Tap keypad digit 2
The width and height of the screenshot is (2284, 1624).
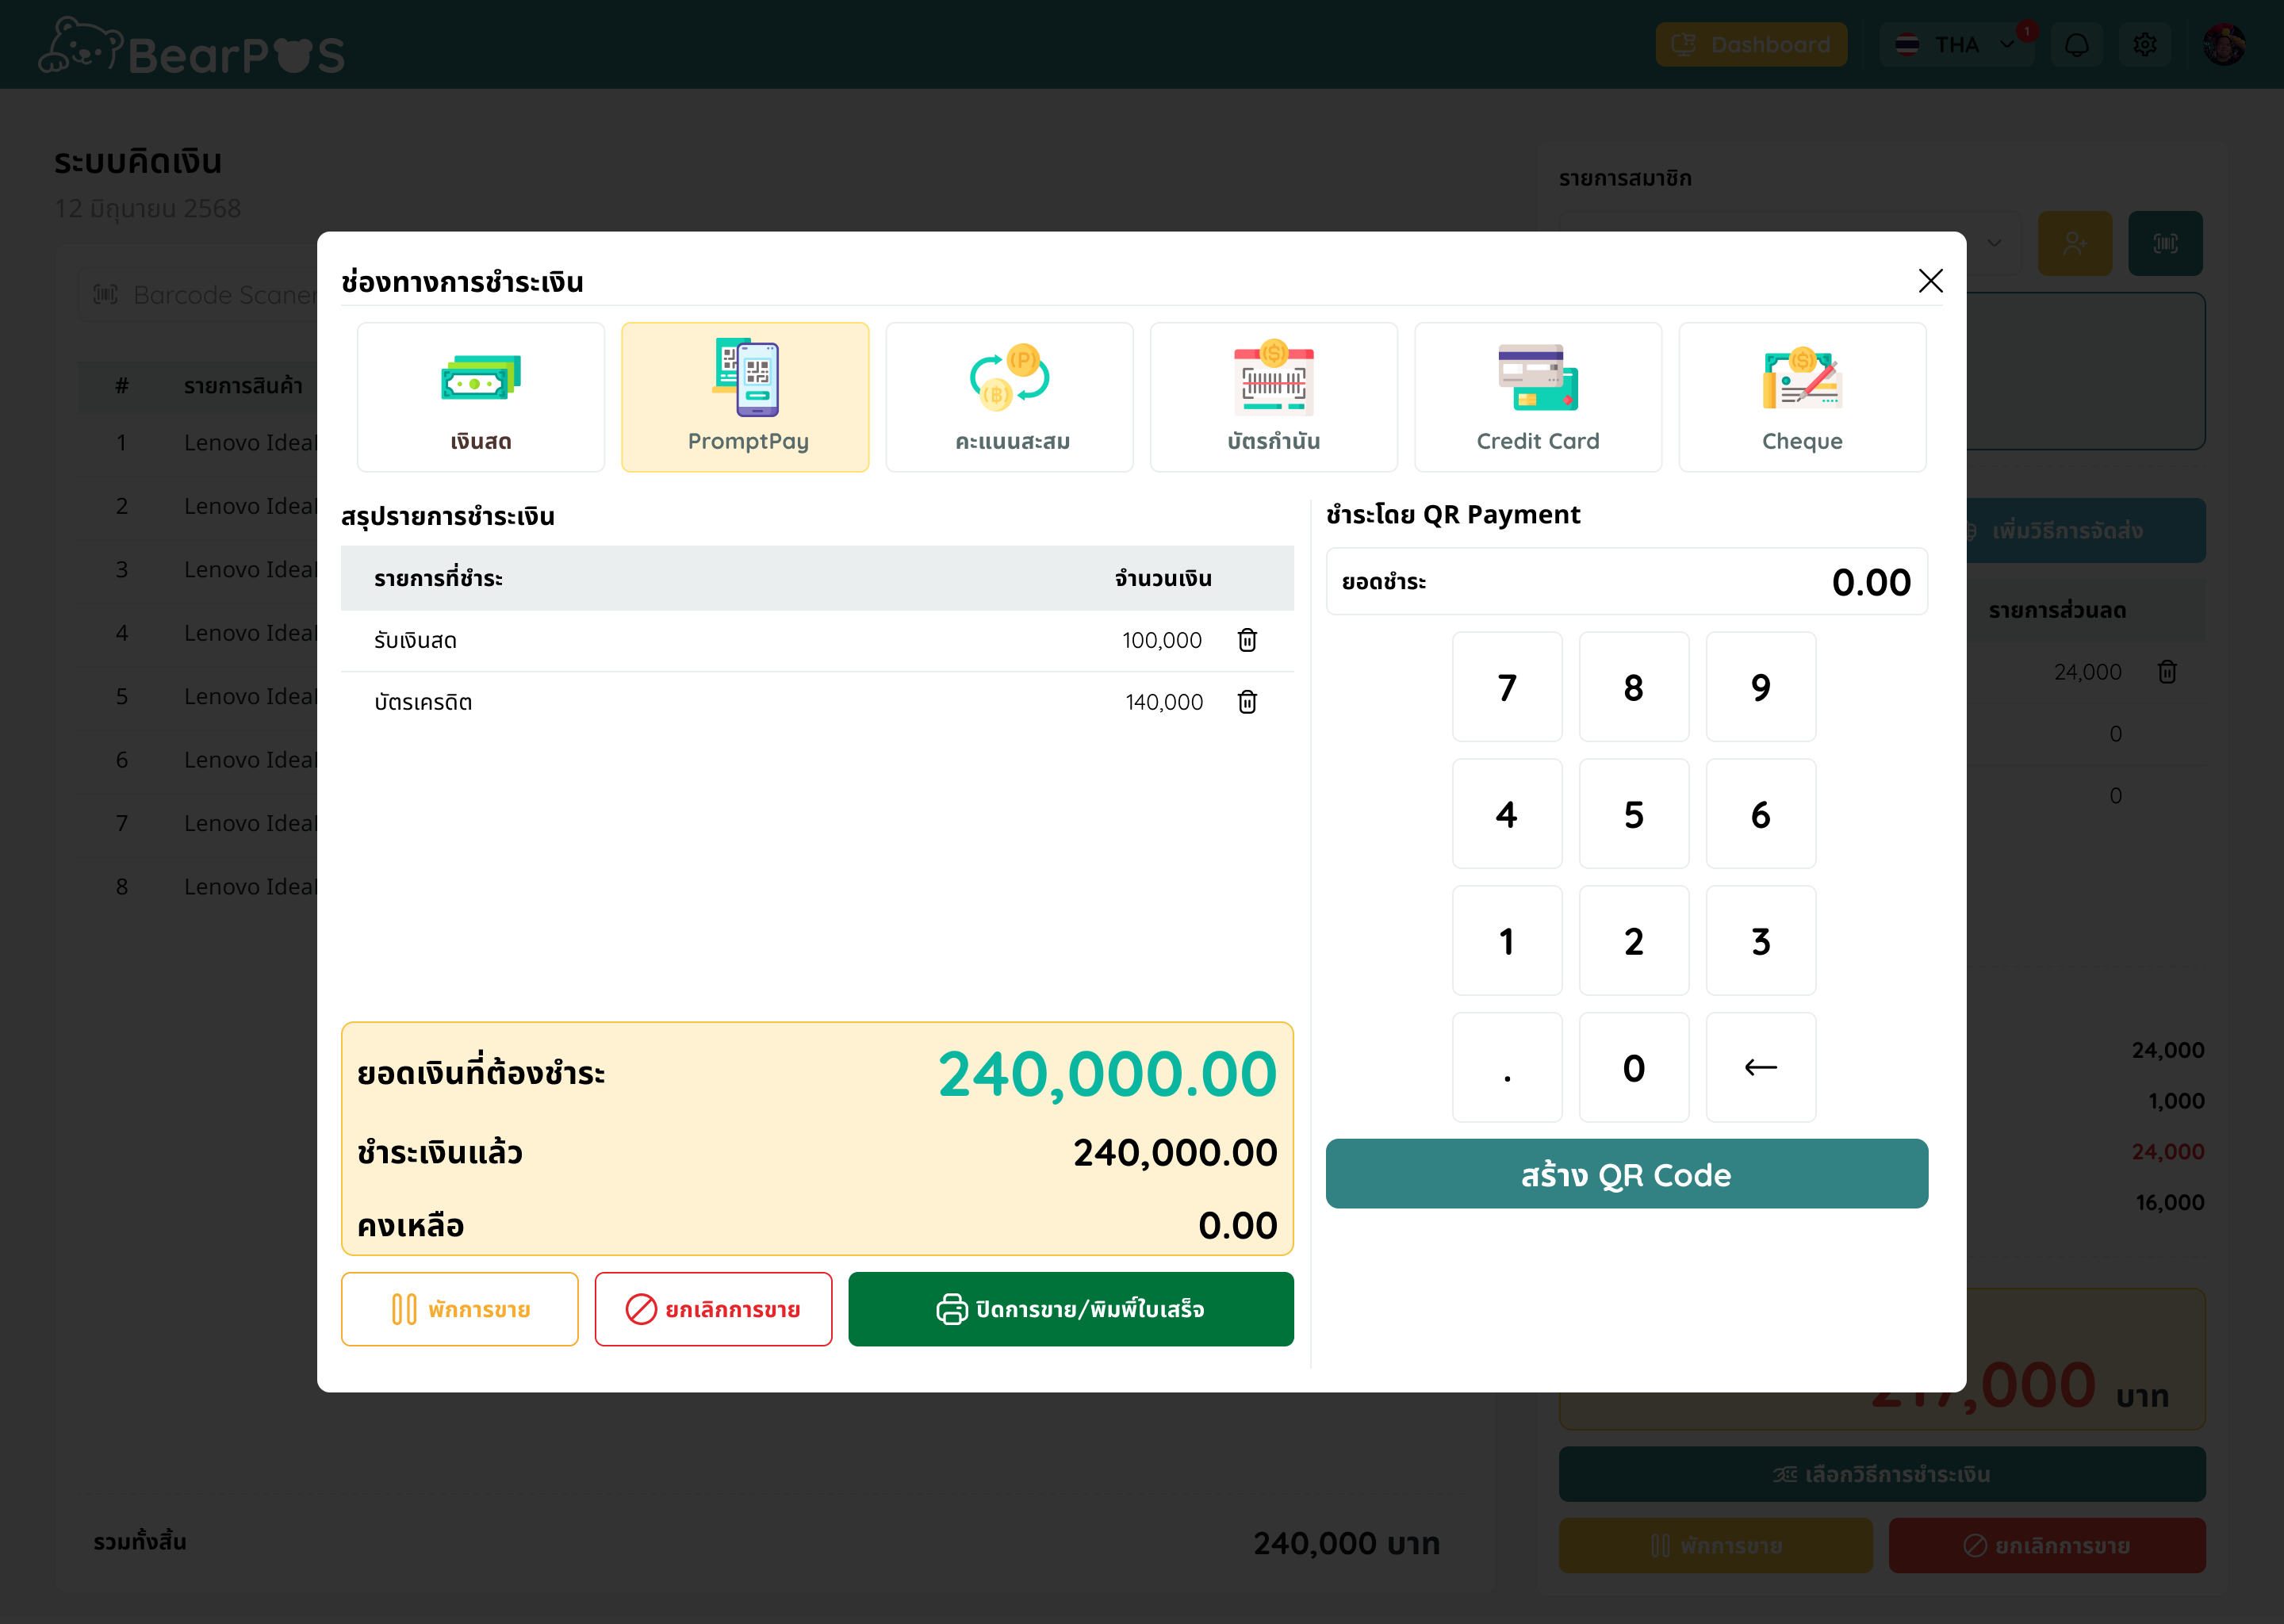pos(1634,941)
